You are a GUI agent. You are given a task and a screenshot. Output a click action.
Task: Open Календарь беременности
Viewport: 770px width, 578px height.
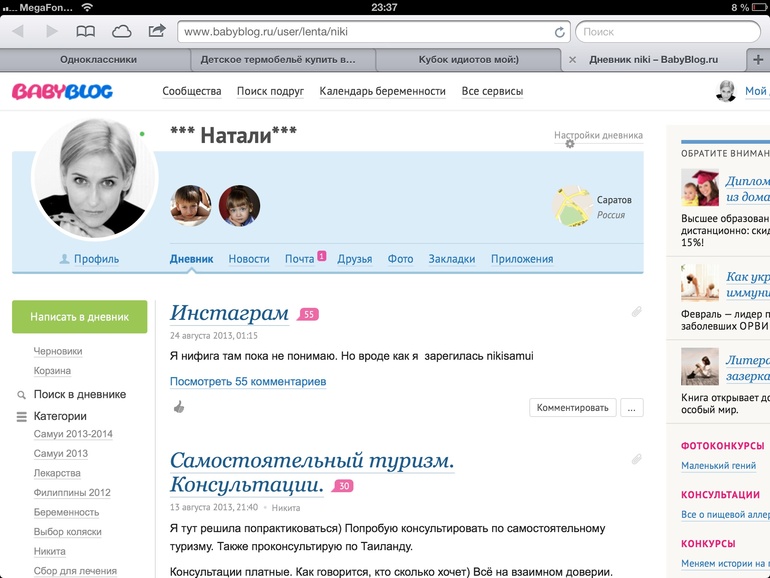[x=383, y=91]
